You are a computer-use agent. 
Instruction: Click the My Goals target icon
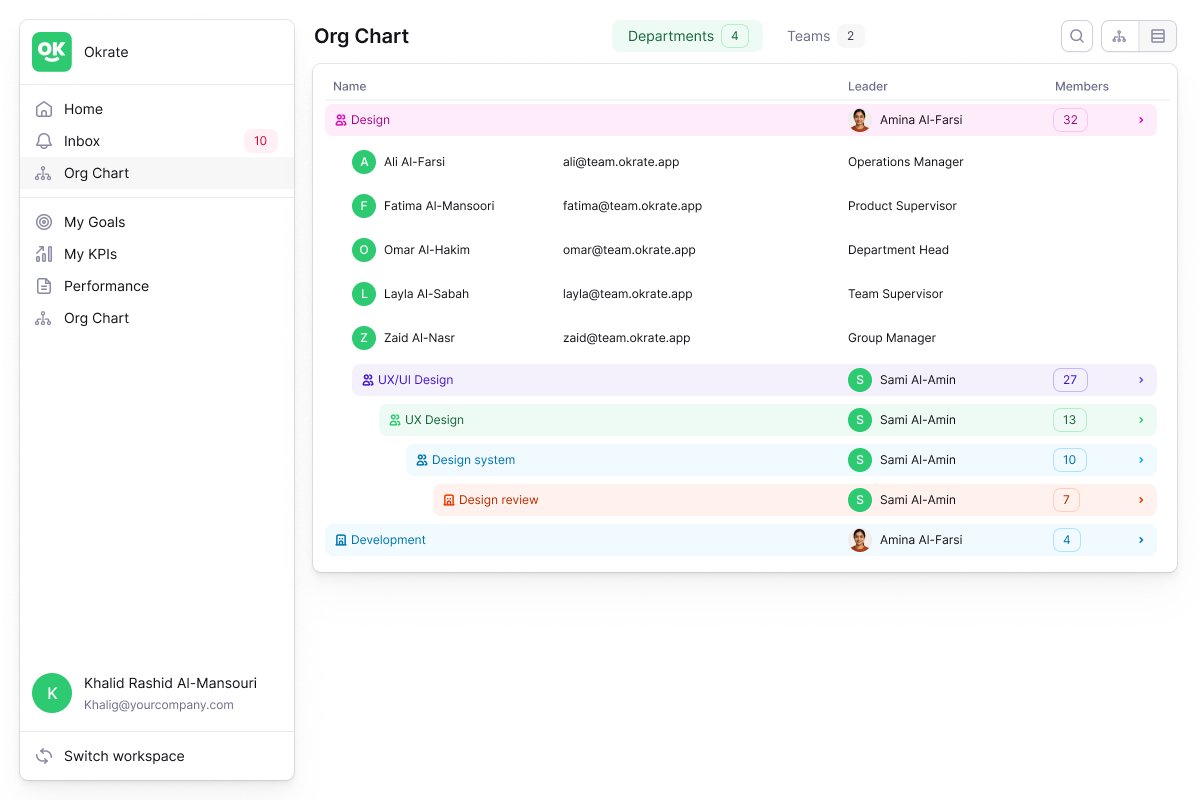[x=44, y=222]
